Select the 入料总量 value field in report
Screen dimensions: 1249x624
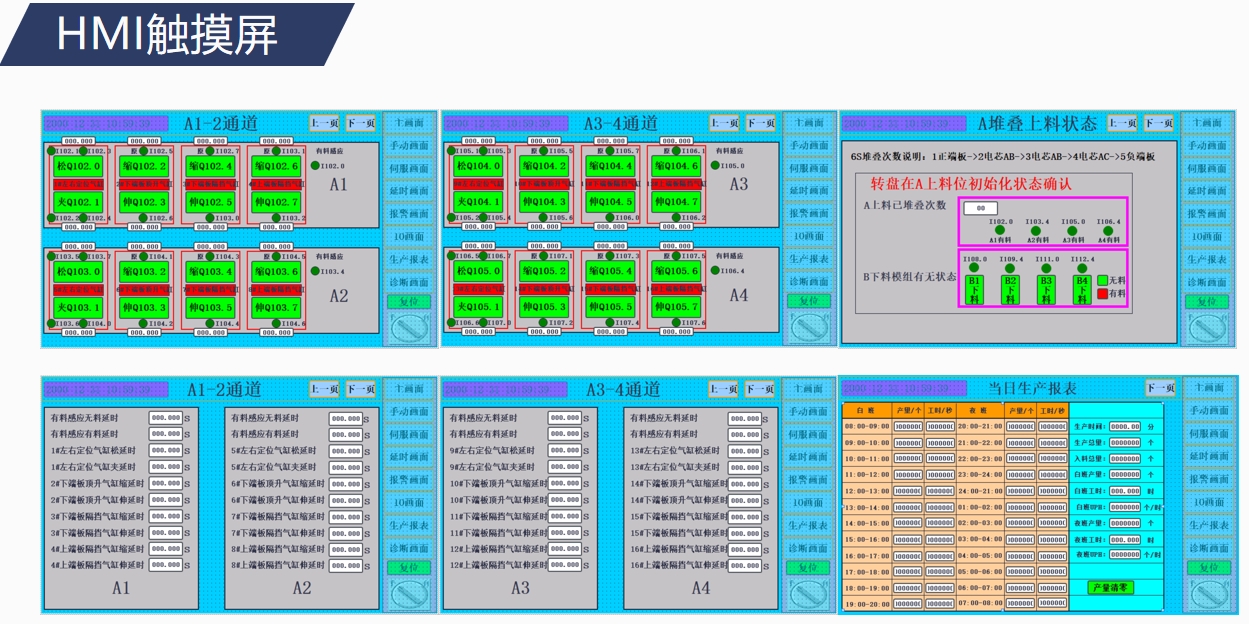pyautogui.click(x=1125, y=458)
